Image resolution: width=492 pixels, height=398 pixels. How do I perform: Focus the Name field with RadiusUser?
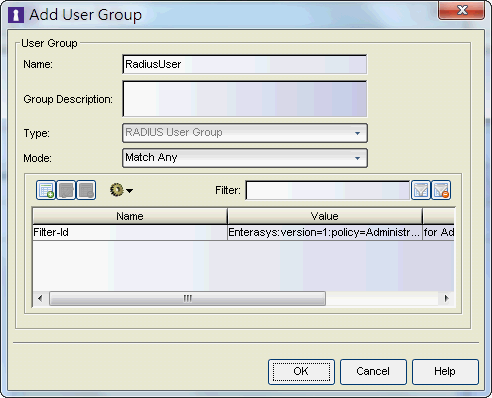[x=245, y=64]
